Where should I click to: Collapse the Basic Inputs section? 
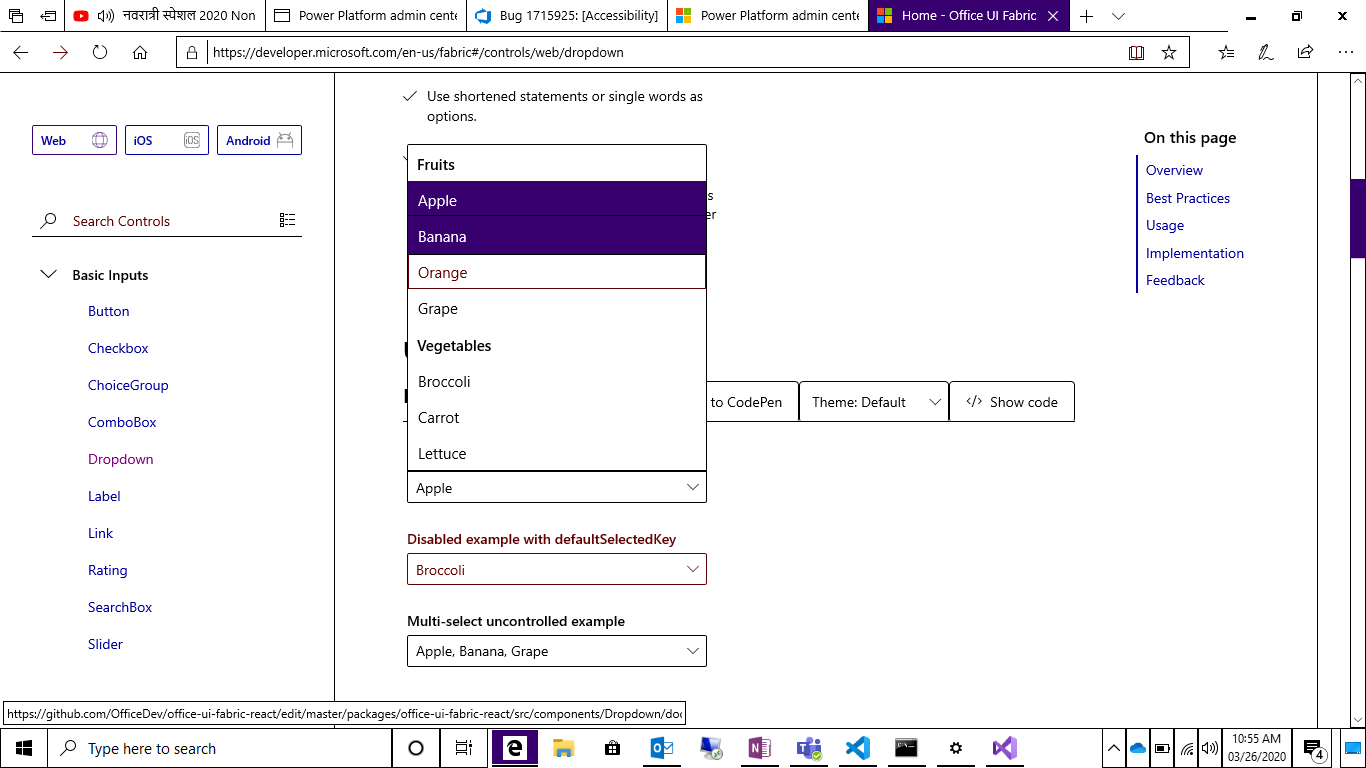pyautogui.click(x=48, y=274)
